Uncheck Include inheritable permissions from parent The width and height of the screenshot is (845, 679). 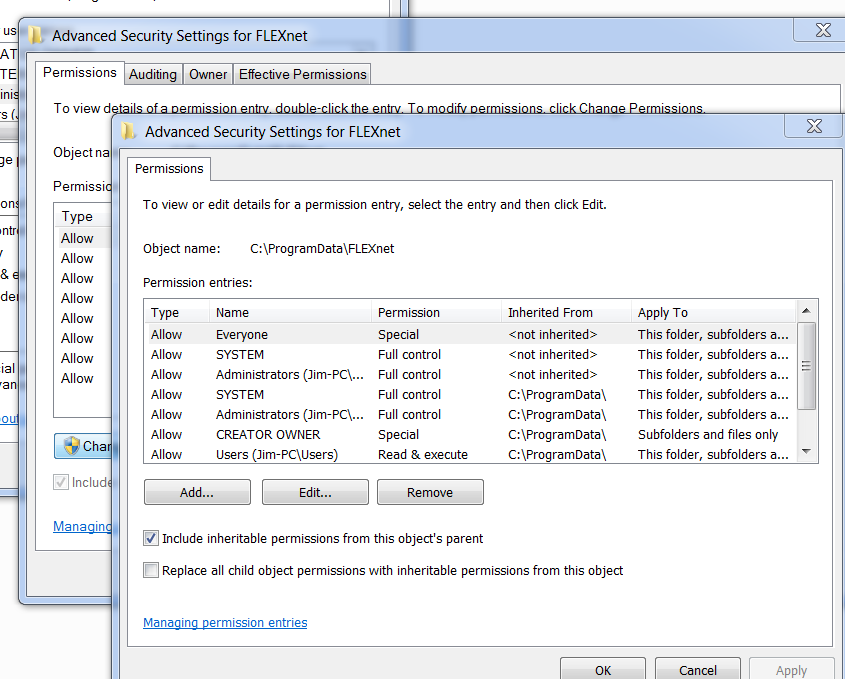tap(151, 538)
